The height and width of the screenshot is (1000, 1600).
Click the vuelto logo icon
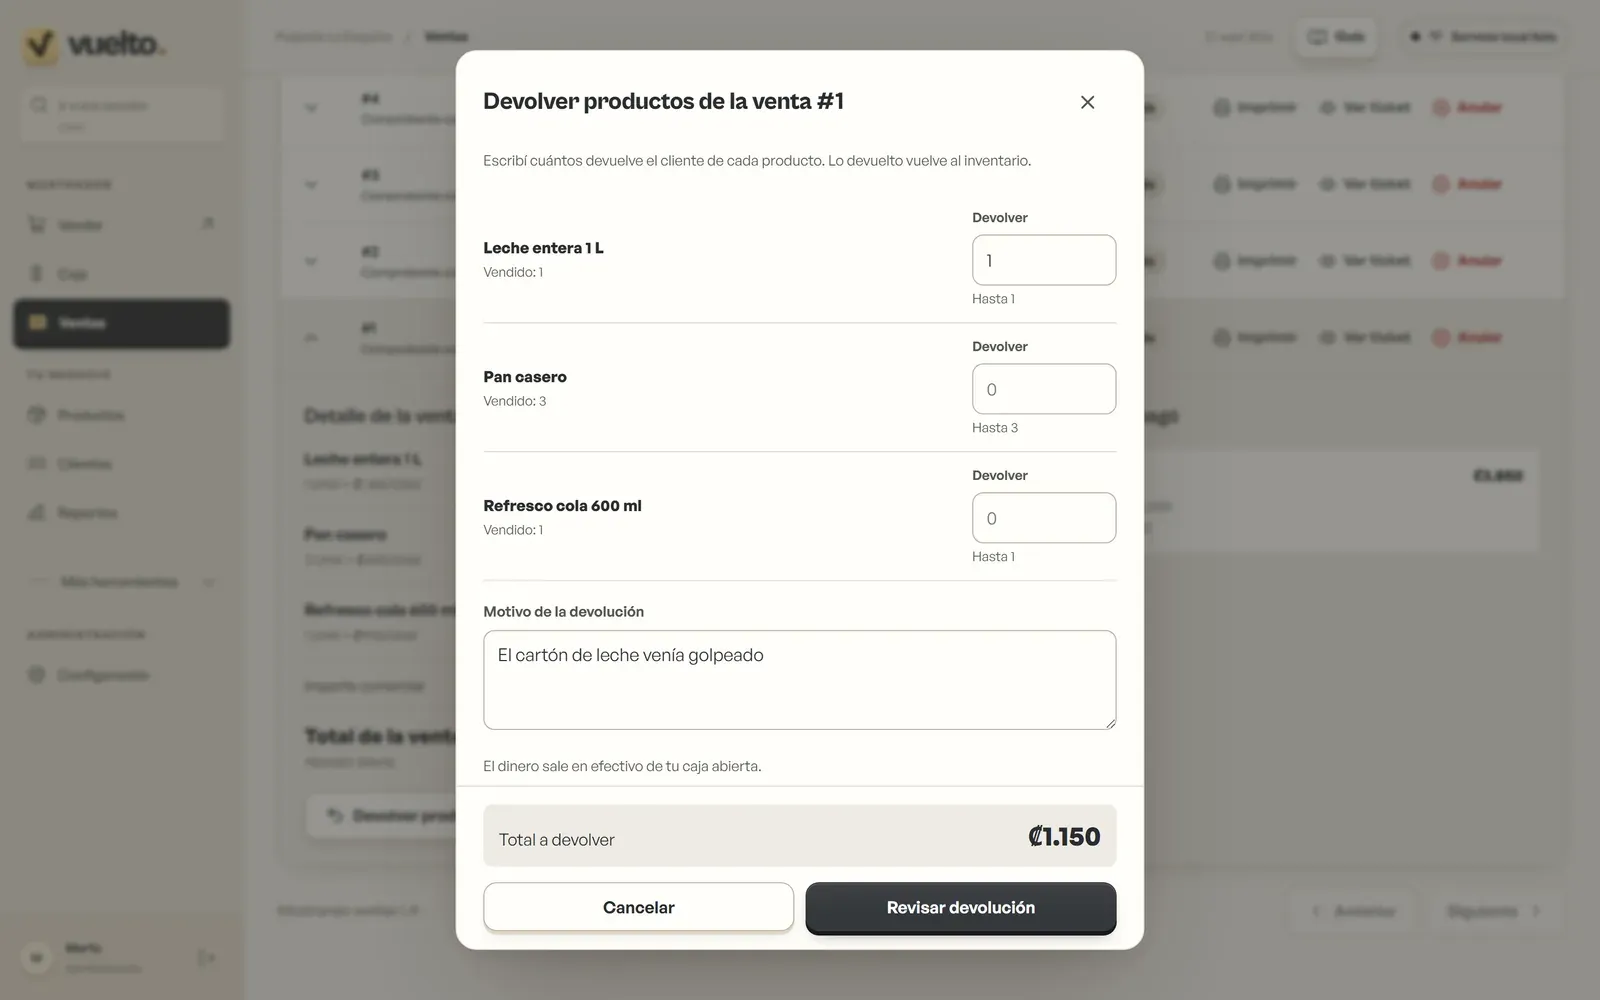coord(41,45)
